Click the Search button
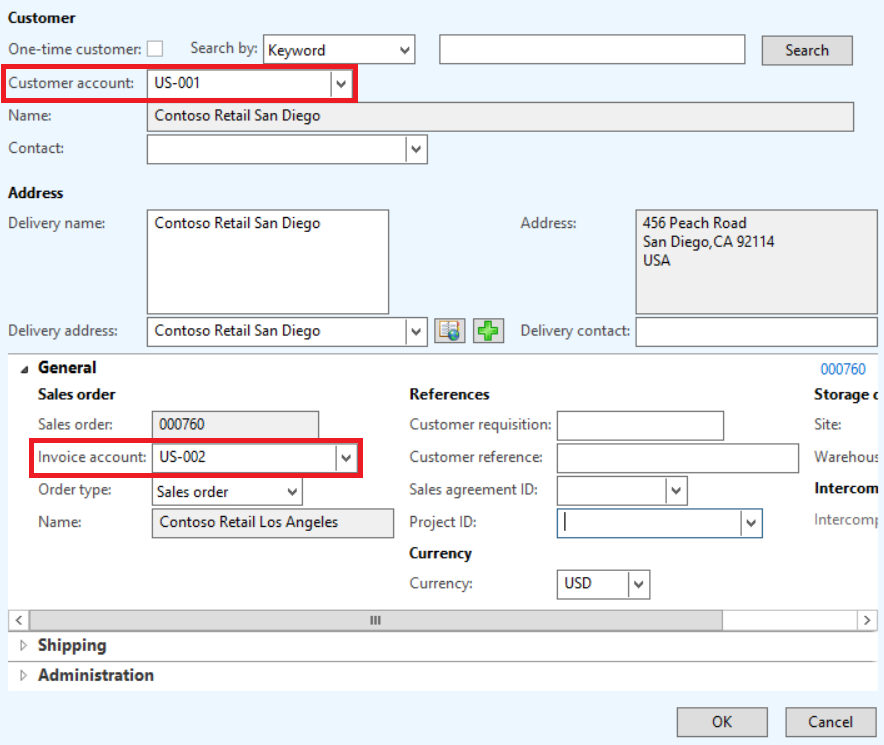 (x=806, y=51)
